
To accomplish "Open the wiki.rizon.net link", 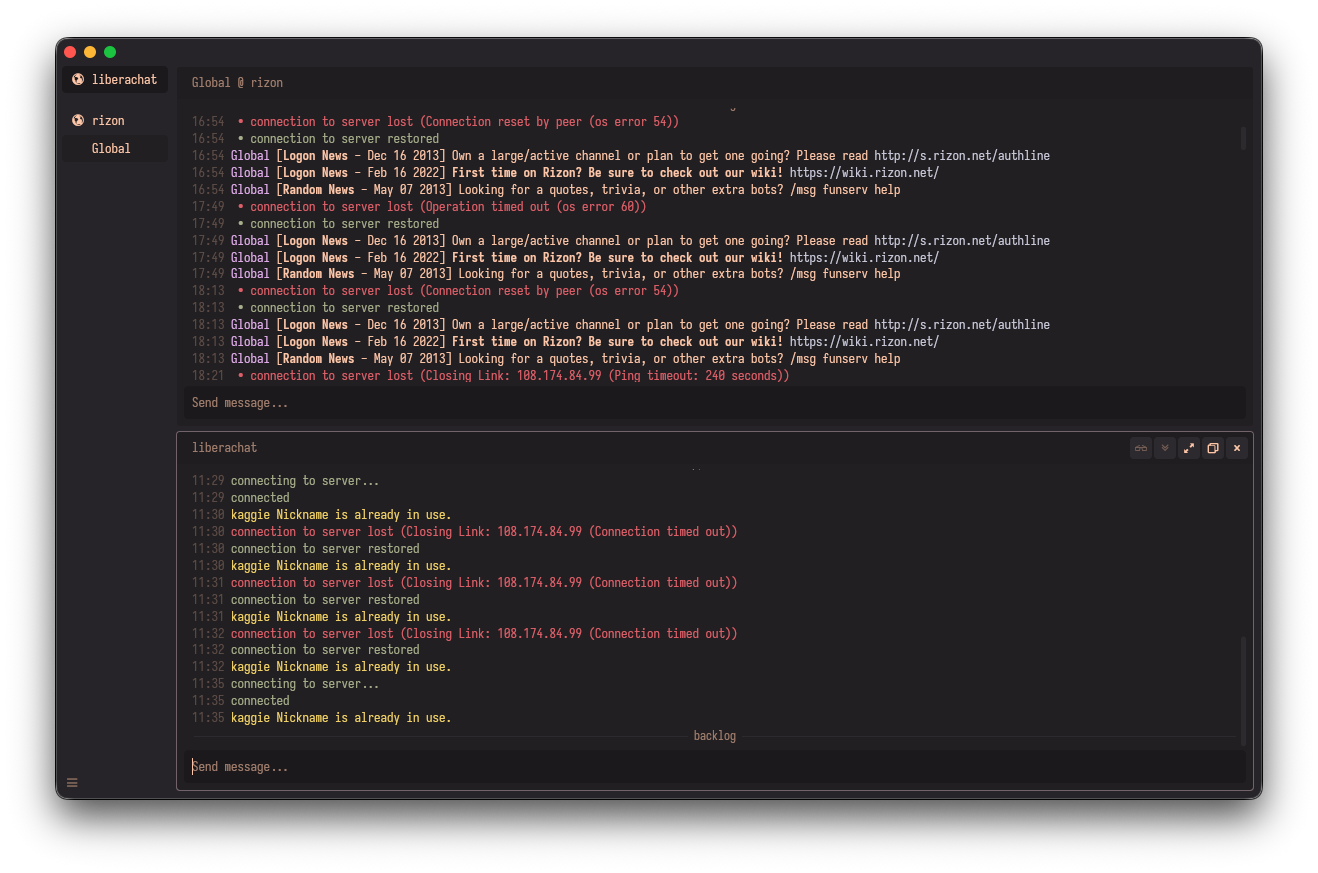I will pos(864,173).
